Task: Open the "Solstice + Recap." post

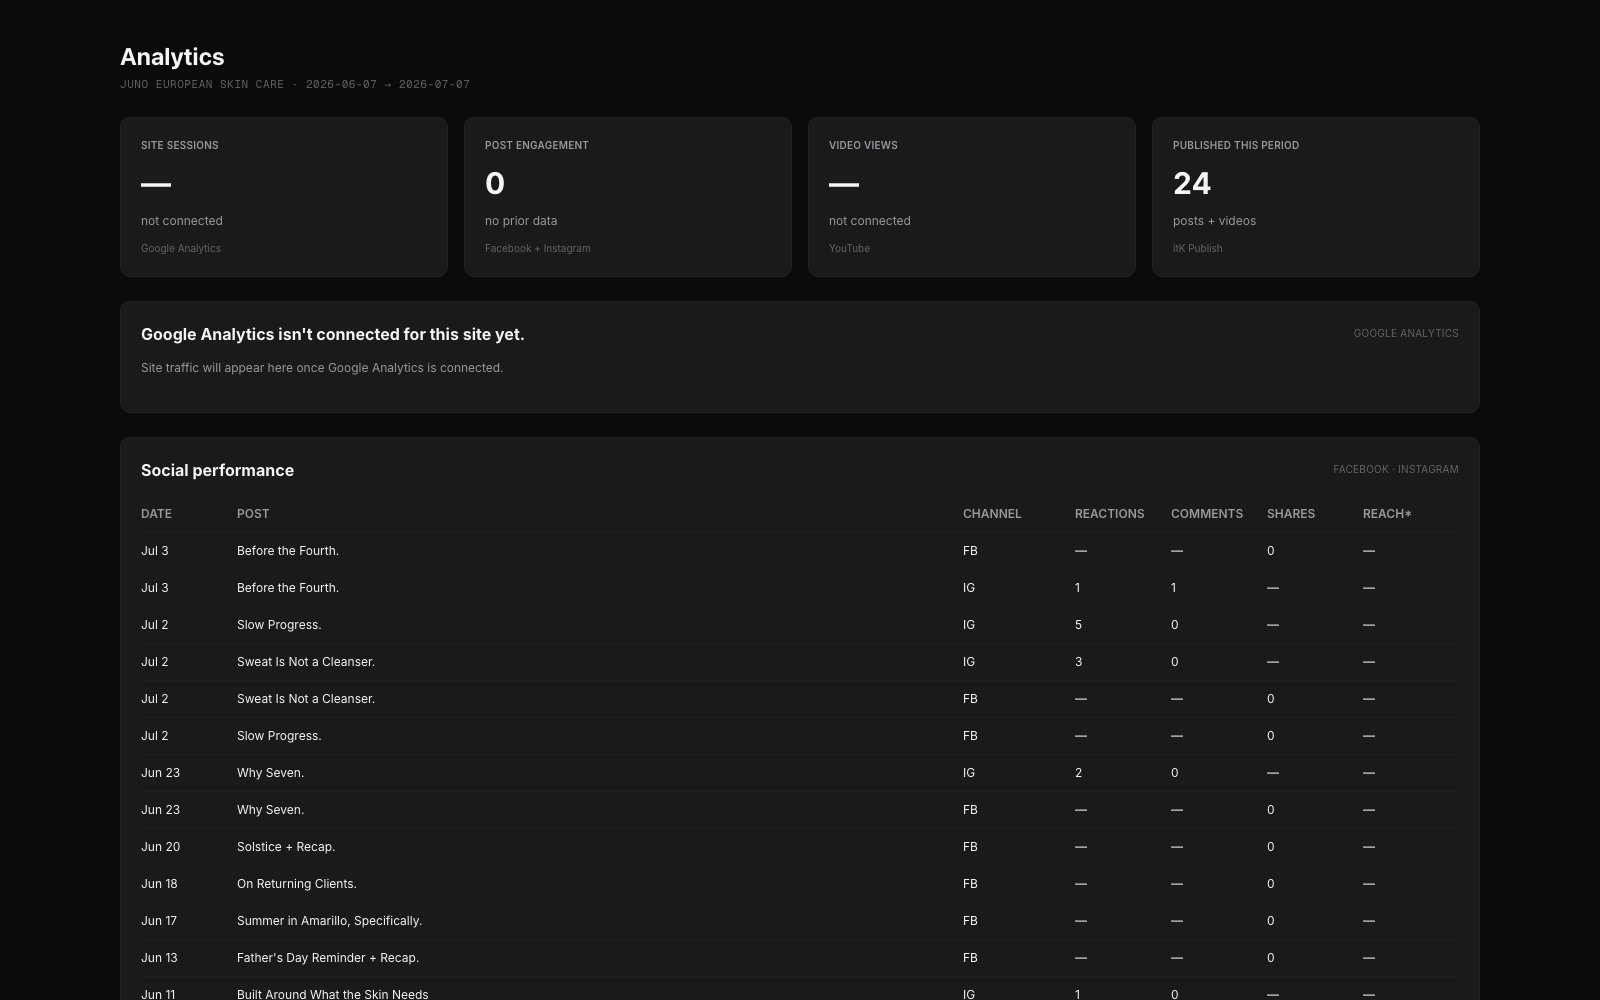Action: click(286, 847)
